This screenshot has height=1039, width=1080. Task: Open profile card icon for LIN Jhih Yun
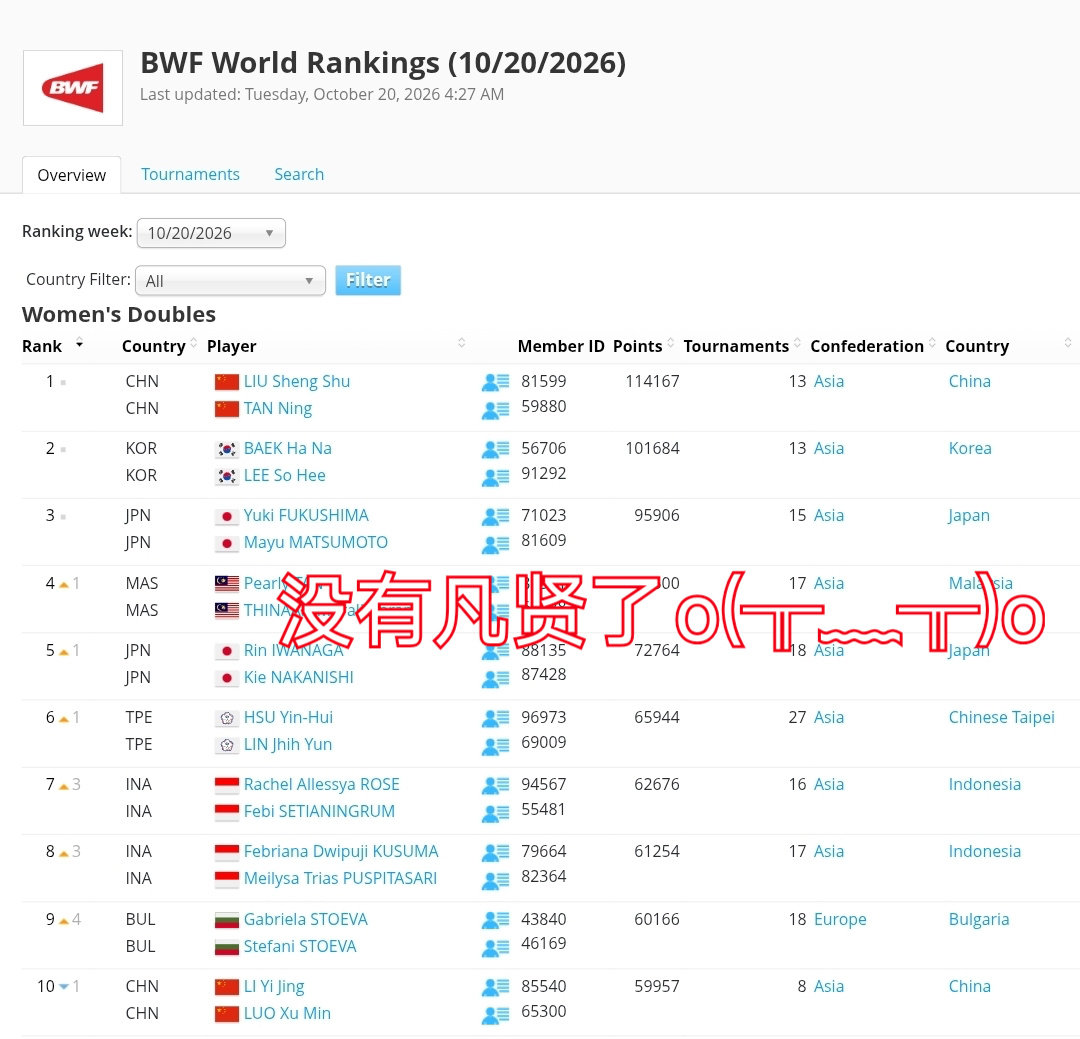point(495,745)
